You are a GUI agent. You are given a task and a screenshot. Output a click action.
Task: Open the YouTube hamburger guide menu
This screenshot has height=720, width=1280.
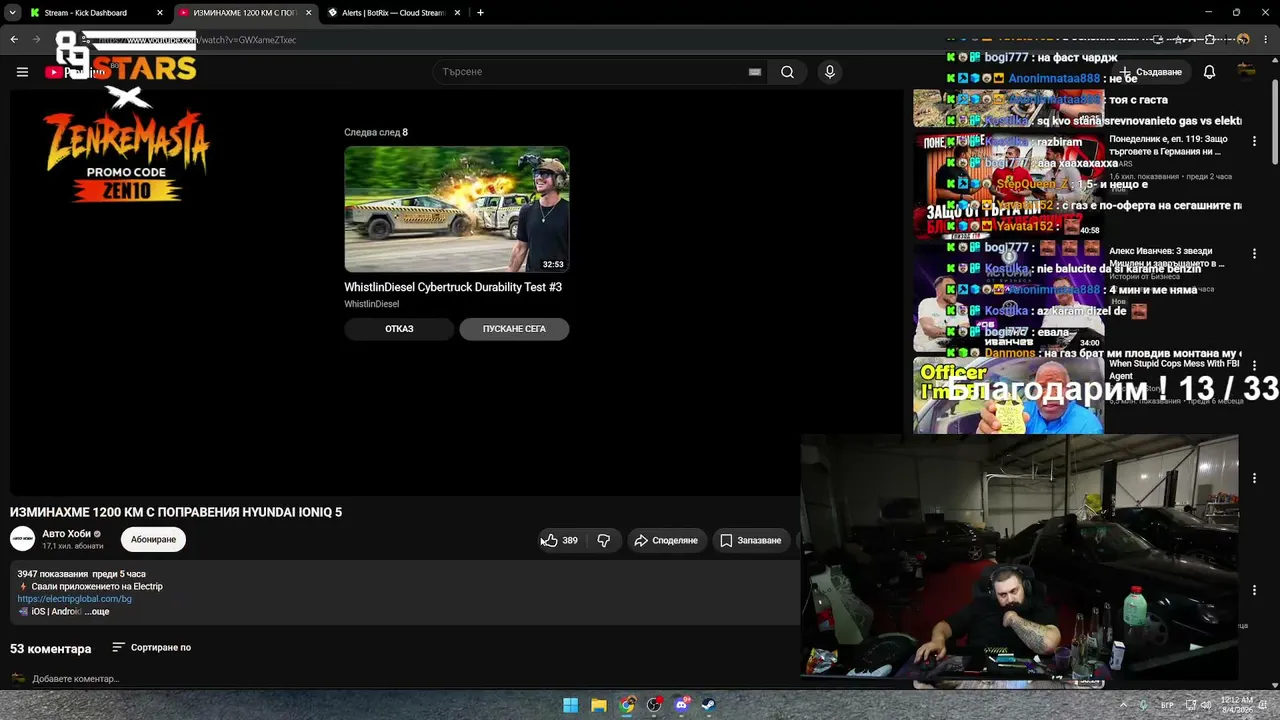point(22,72)
